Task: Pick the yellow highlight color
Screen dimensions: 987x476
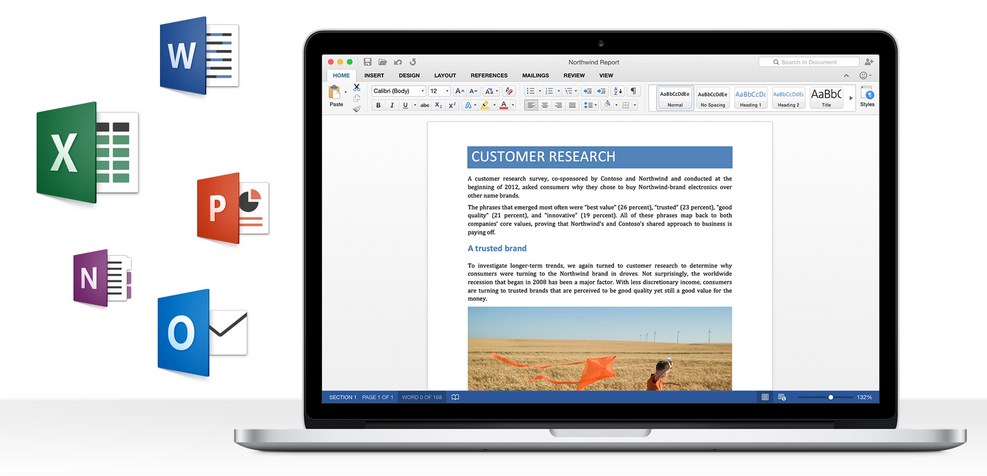Action: coord(485,105)
